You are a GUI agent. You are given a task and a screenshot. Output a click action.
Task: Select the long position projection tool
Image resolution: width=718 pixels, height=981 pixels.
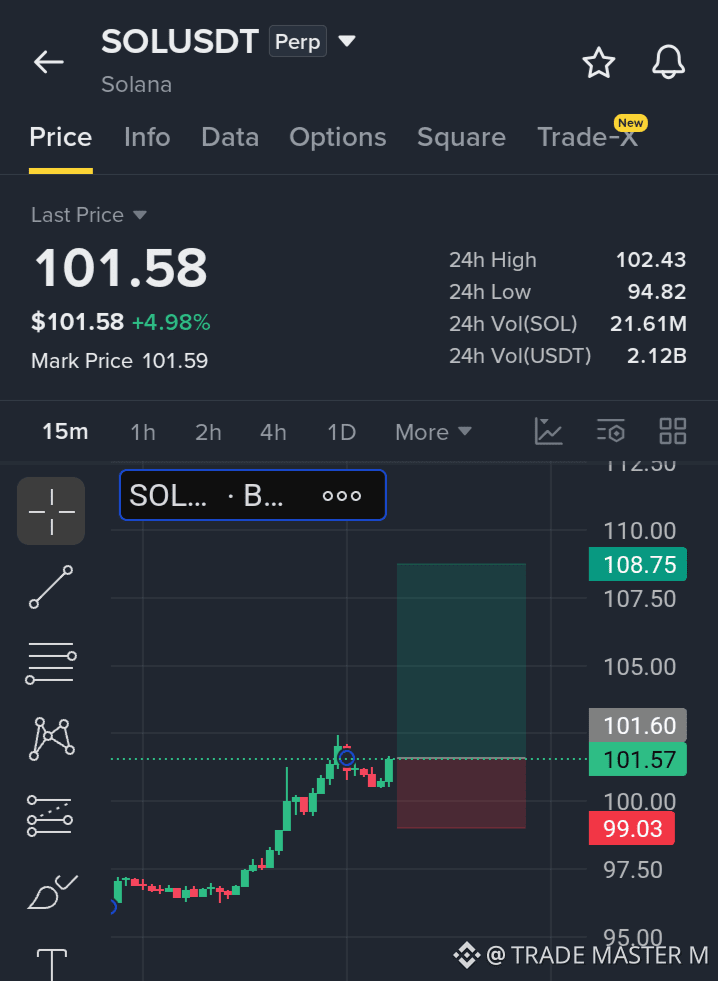(x=50, y=815)
